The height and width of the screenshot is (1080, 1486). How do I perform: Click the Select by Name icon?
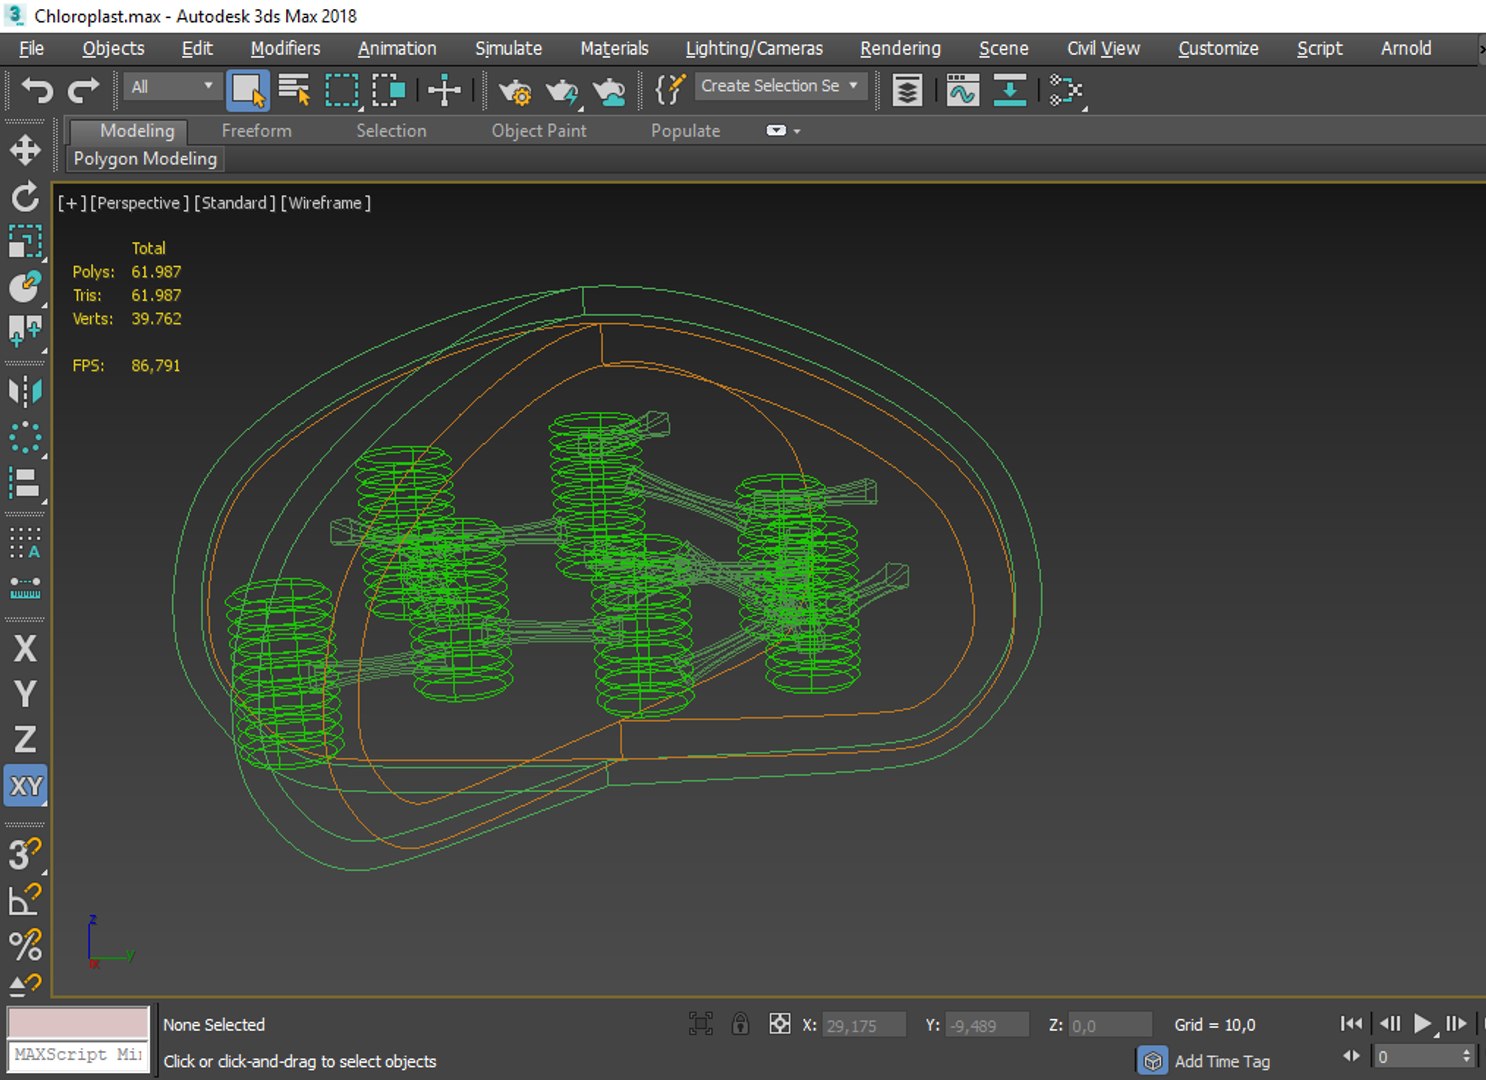294,91
